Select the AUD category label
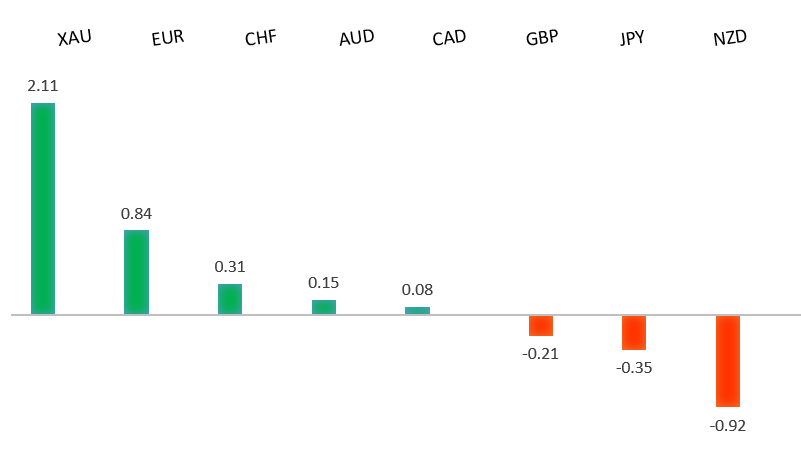The width and height of the screenshot is (801, 461). 356,39
